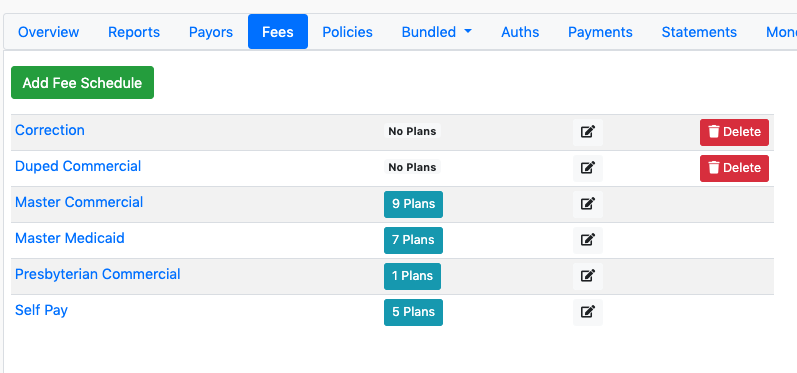797x373 pixels.
Task: Open the Master Commercial link
Action: coord(79,202)
